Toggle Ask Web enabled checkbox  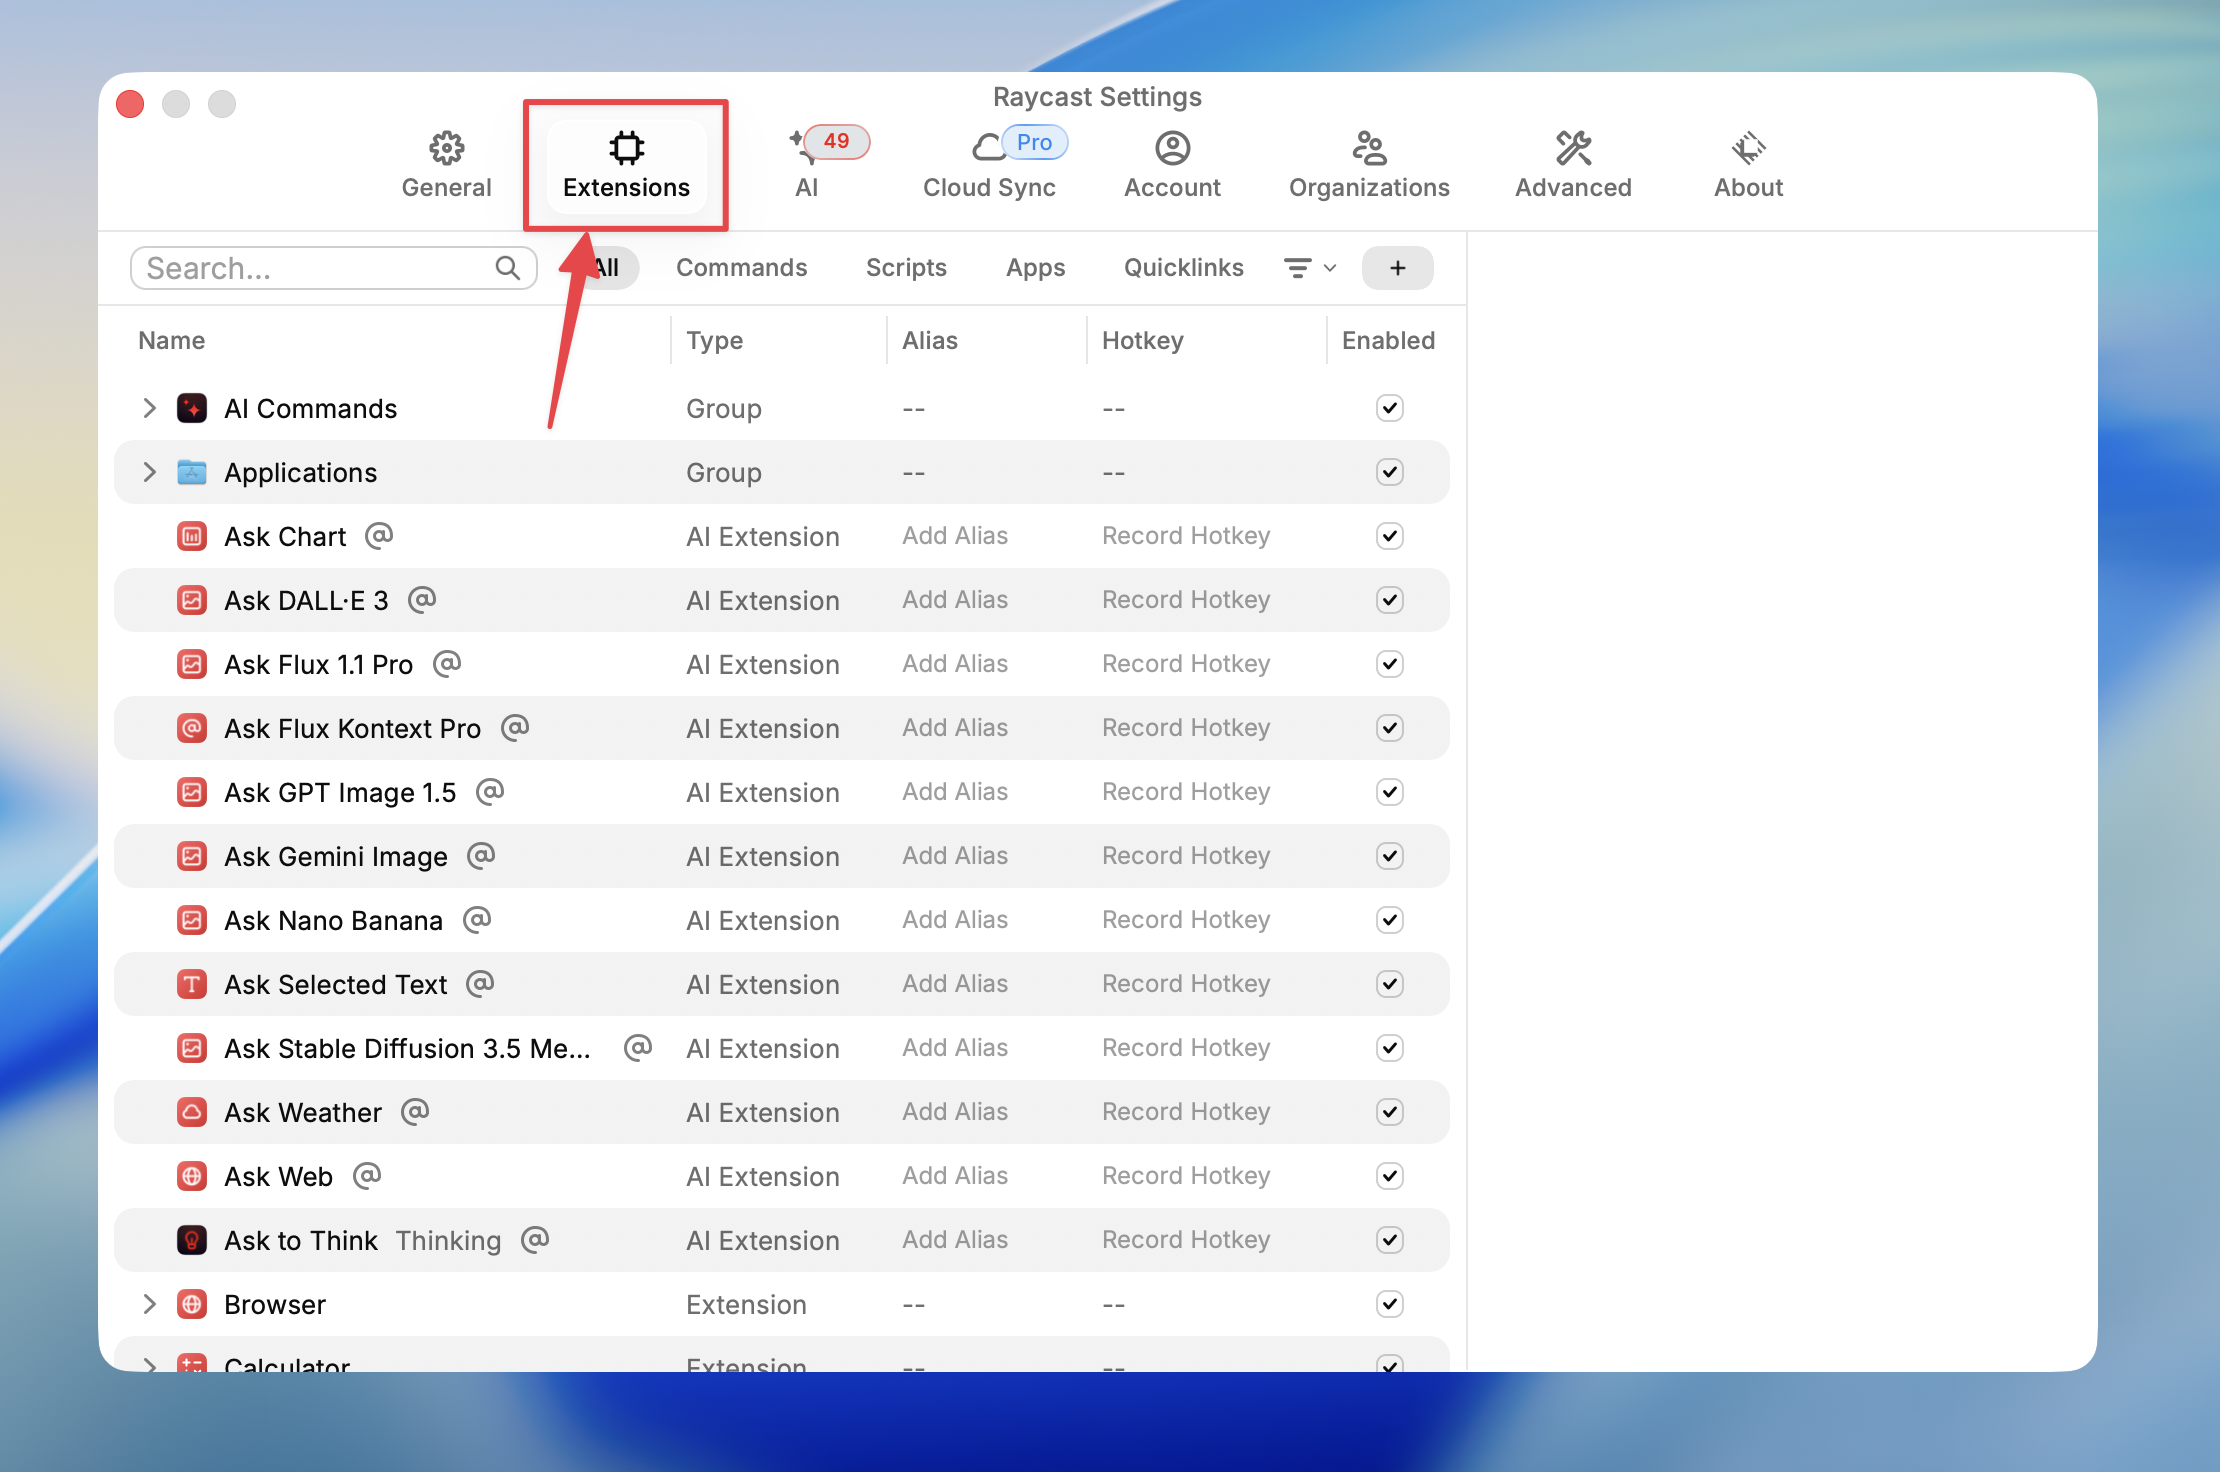(x=1389, y=1176)
